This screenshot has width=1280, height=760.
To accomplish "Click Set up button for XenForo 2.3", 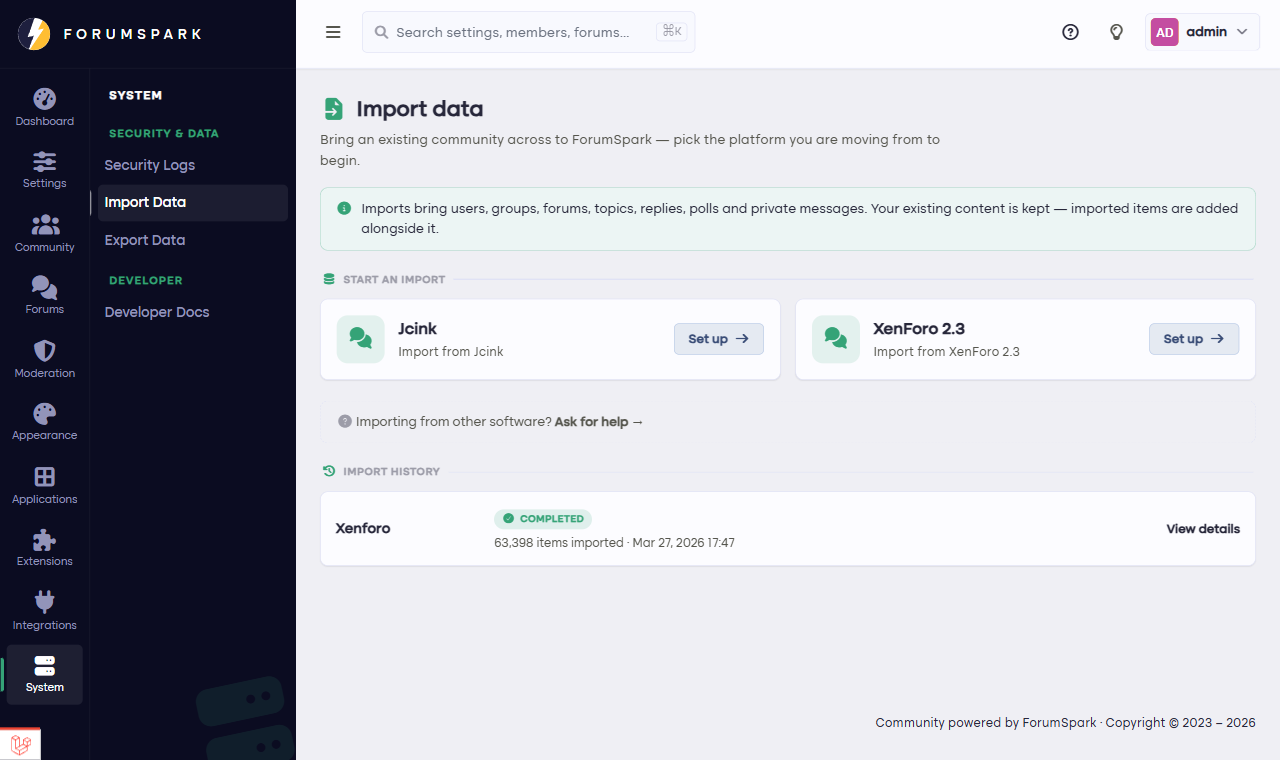I will (1194, 339).
